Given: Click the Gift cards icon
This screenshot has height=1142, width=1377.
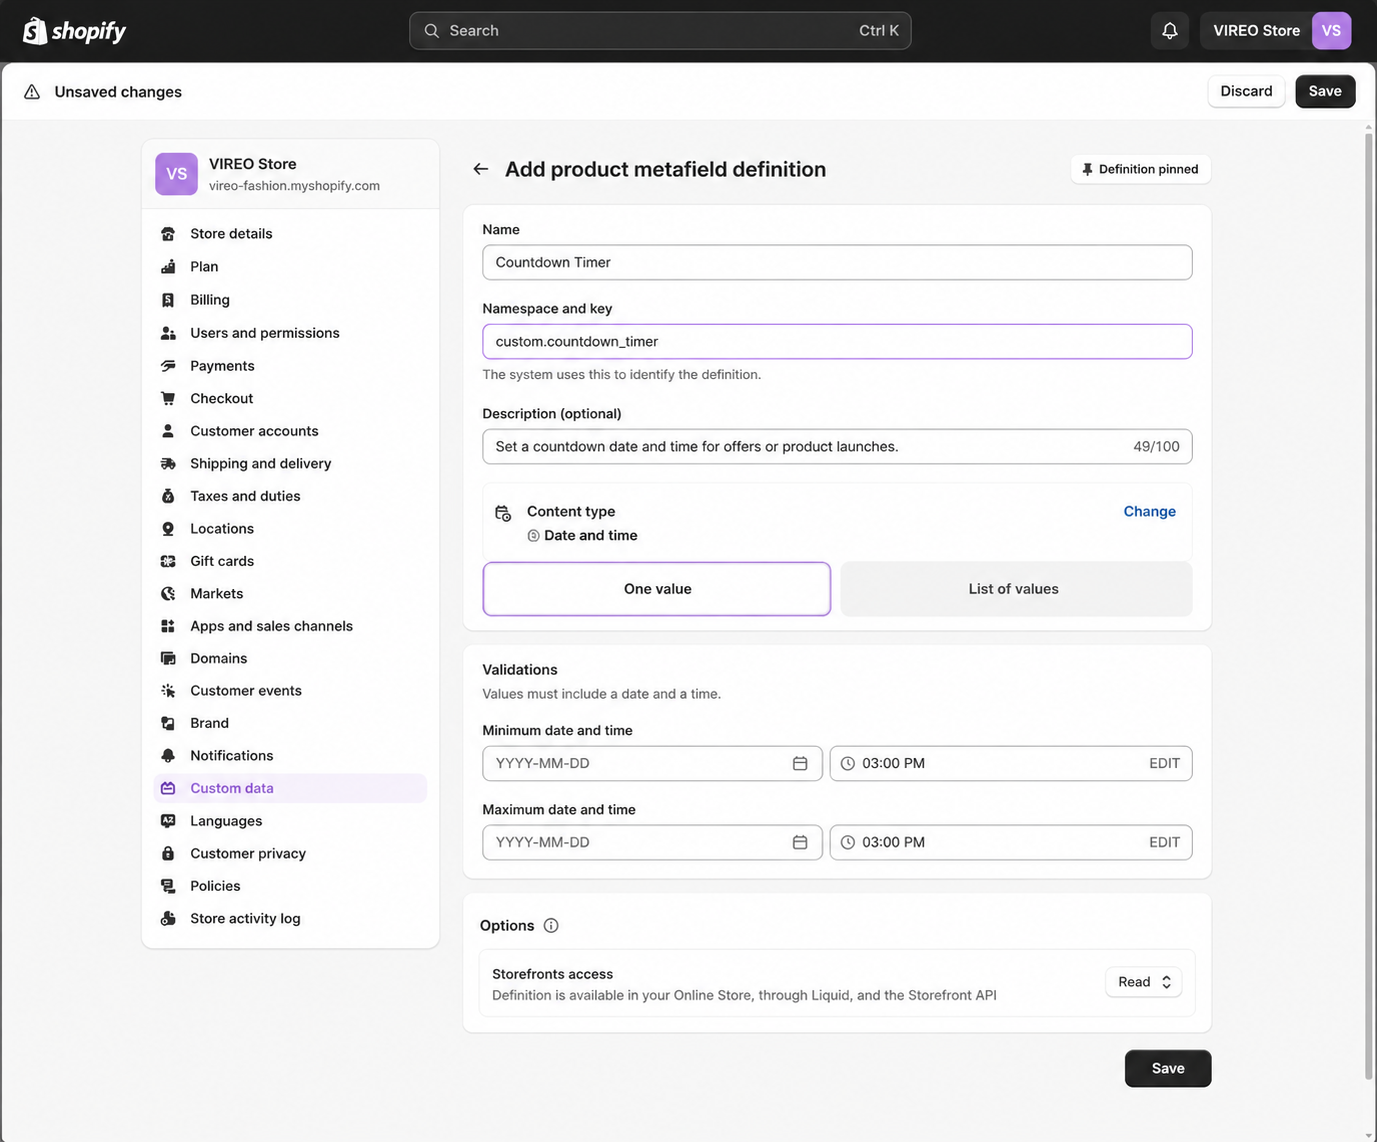Looking at the screenshot, I should click(168, 561).
